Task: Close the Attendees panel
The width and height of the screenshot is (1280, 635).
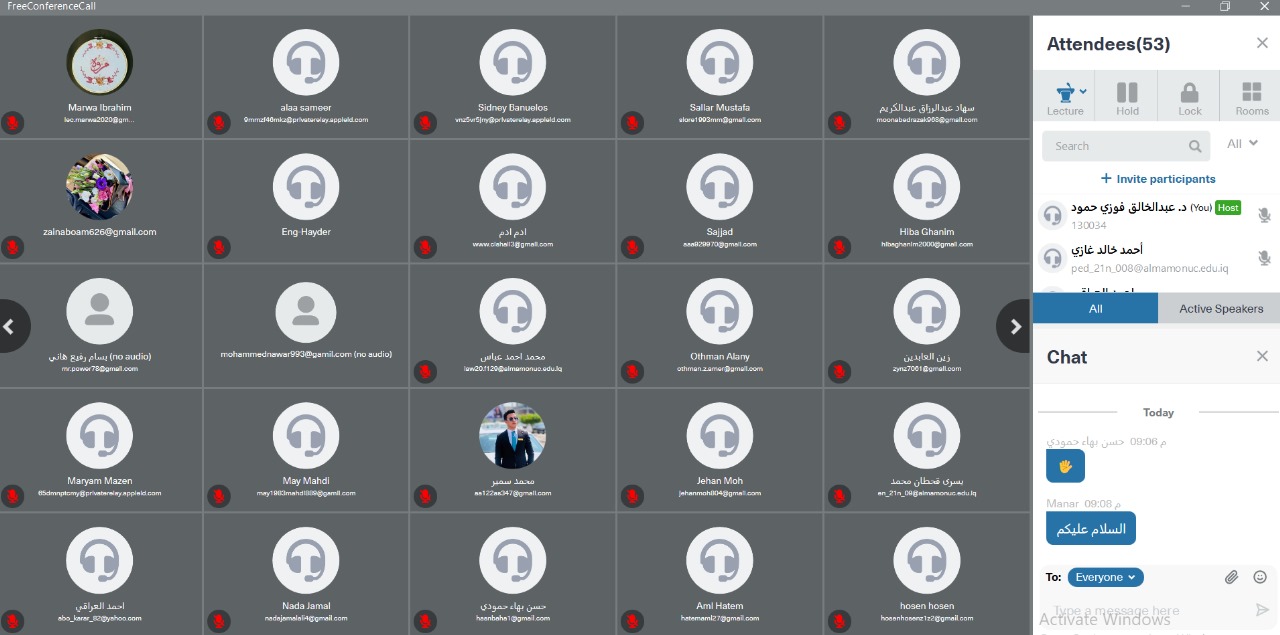Action: (x=1262, y=43)
